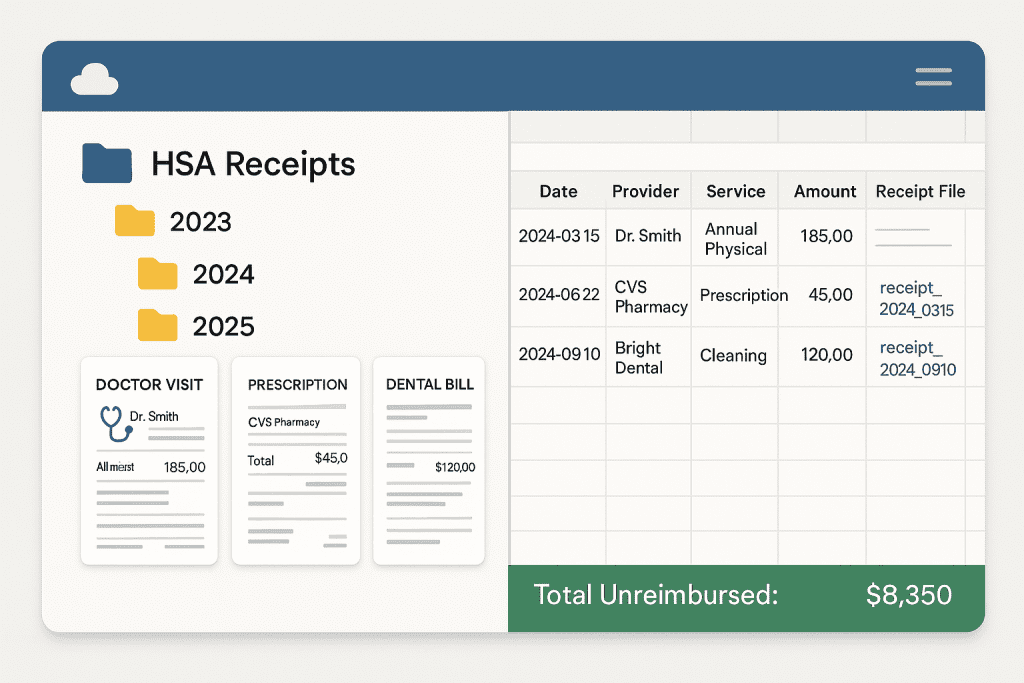This screenshot has height=683, width=1024.
Task: Select the Bright Dental Cleaning row
Action: point(700,357)
